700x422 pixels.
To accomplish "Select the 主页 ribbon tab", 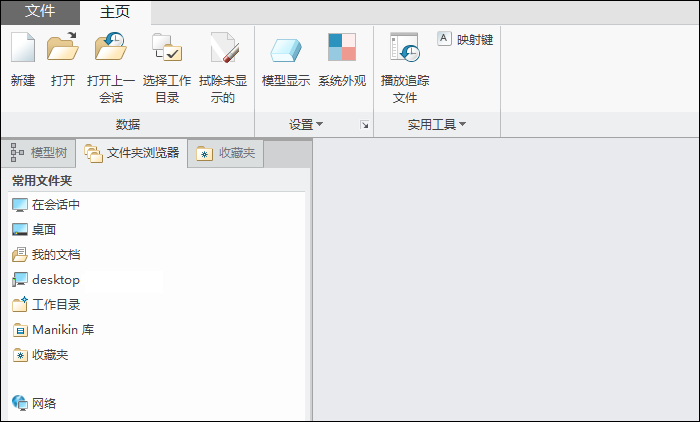I will (115, 12).
